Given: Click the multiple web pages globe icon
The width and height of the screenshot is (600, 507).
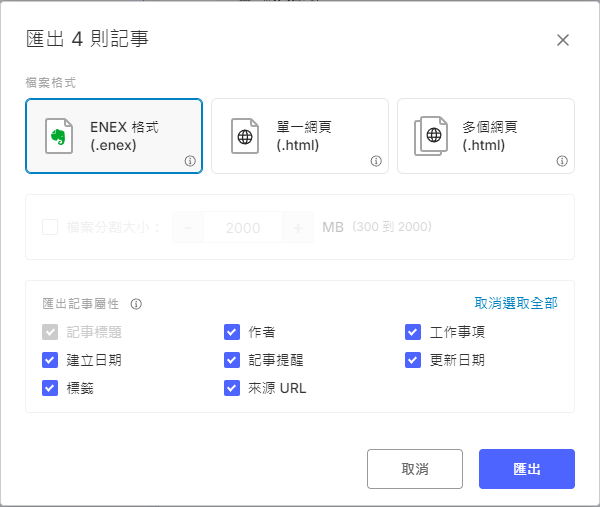Looking at the screenshot, I should [432, 136].
